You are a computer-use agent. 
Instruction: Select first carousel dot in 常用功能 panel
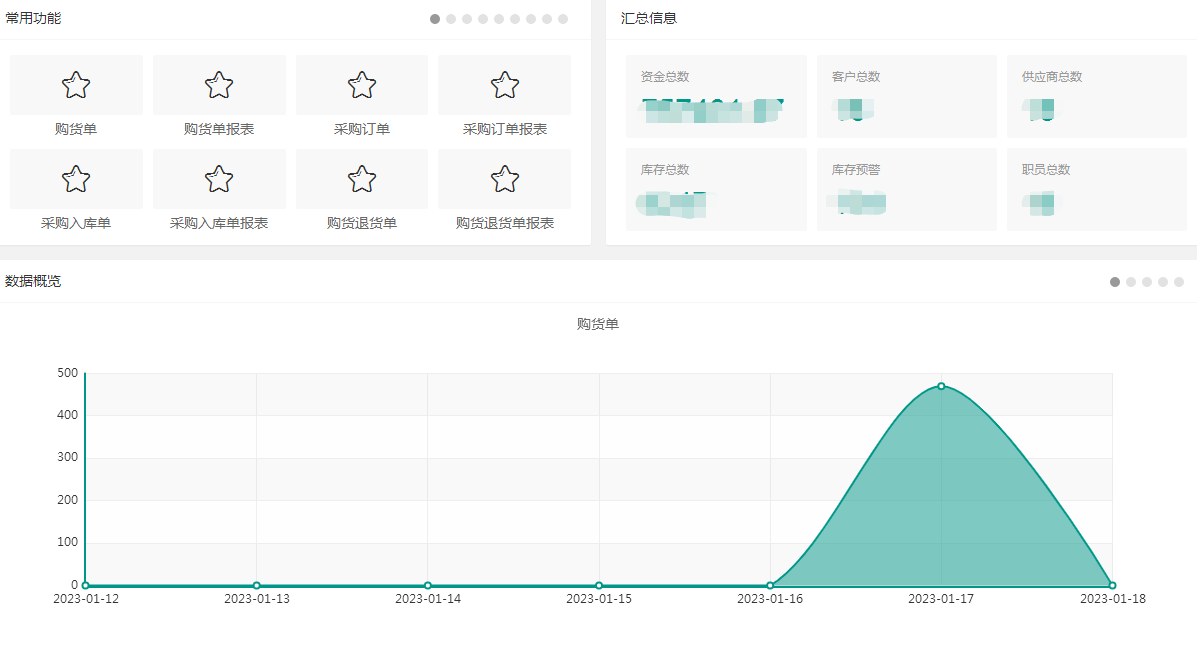435,19
